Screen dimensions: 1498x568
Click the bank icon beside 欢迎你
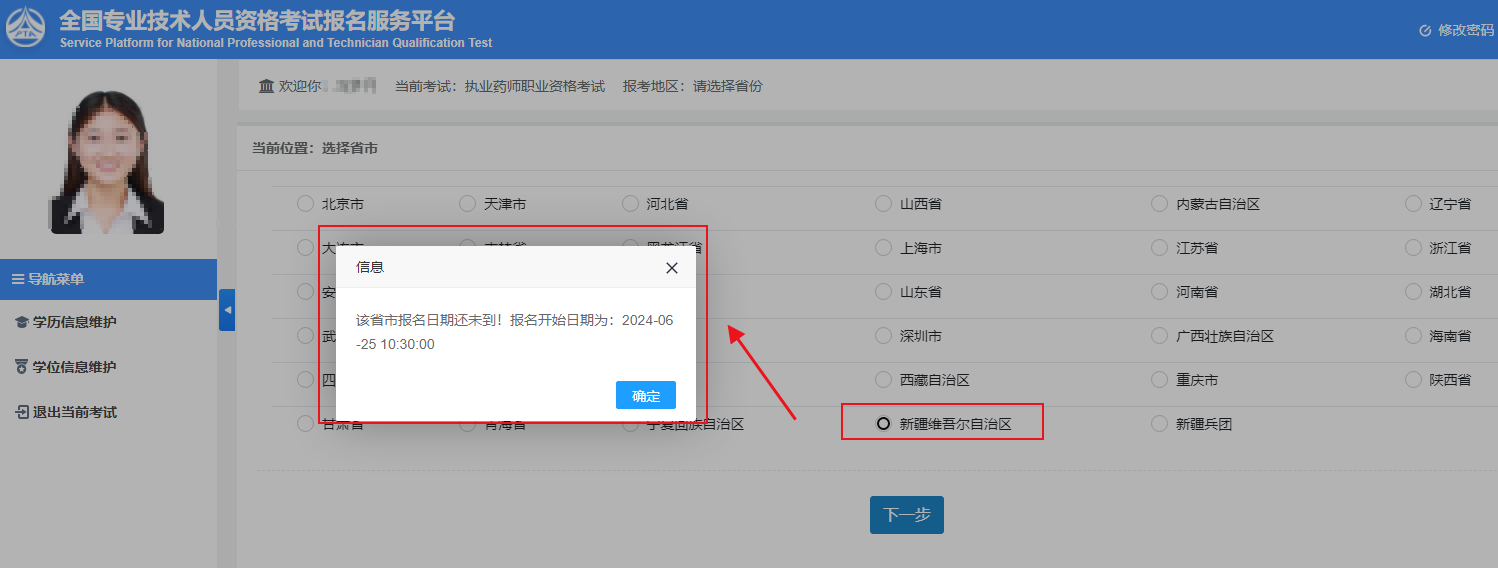tap(266, 87)
